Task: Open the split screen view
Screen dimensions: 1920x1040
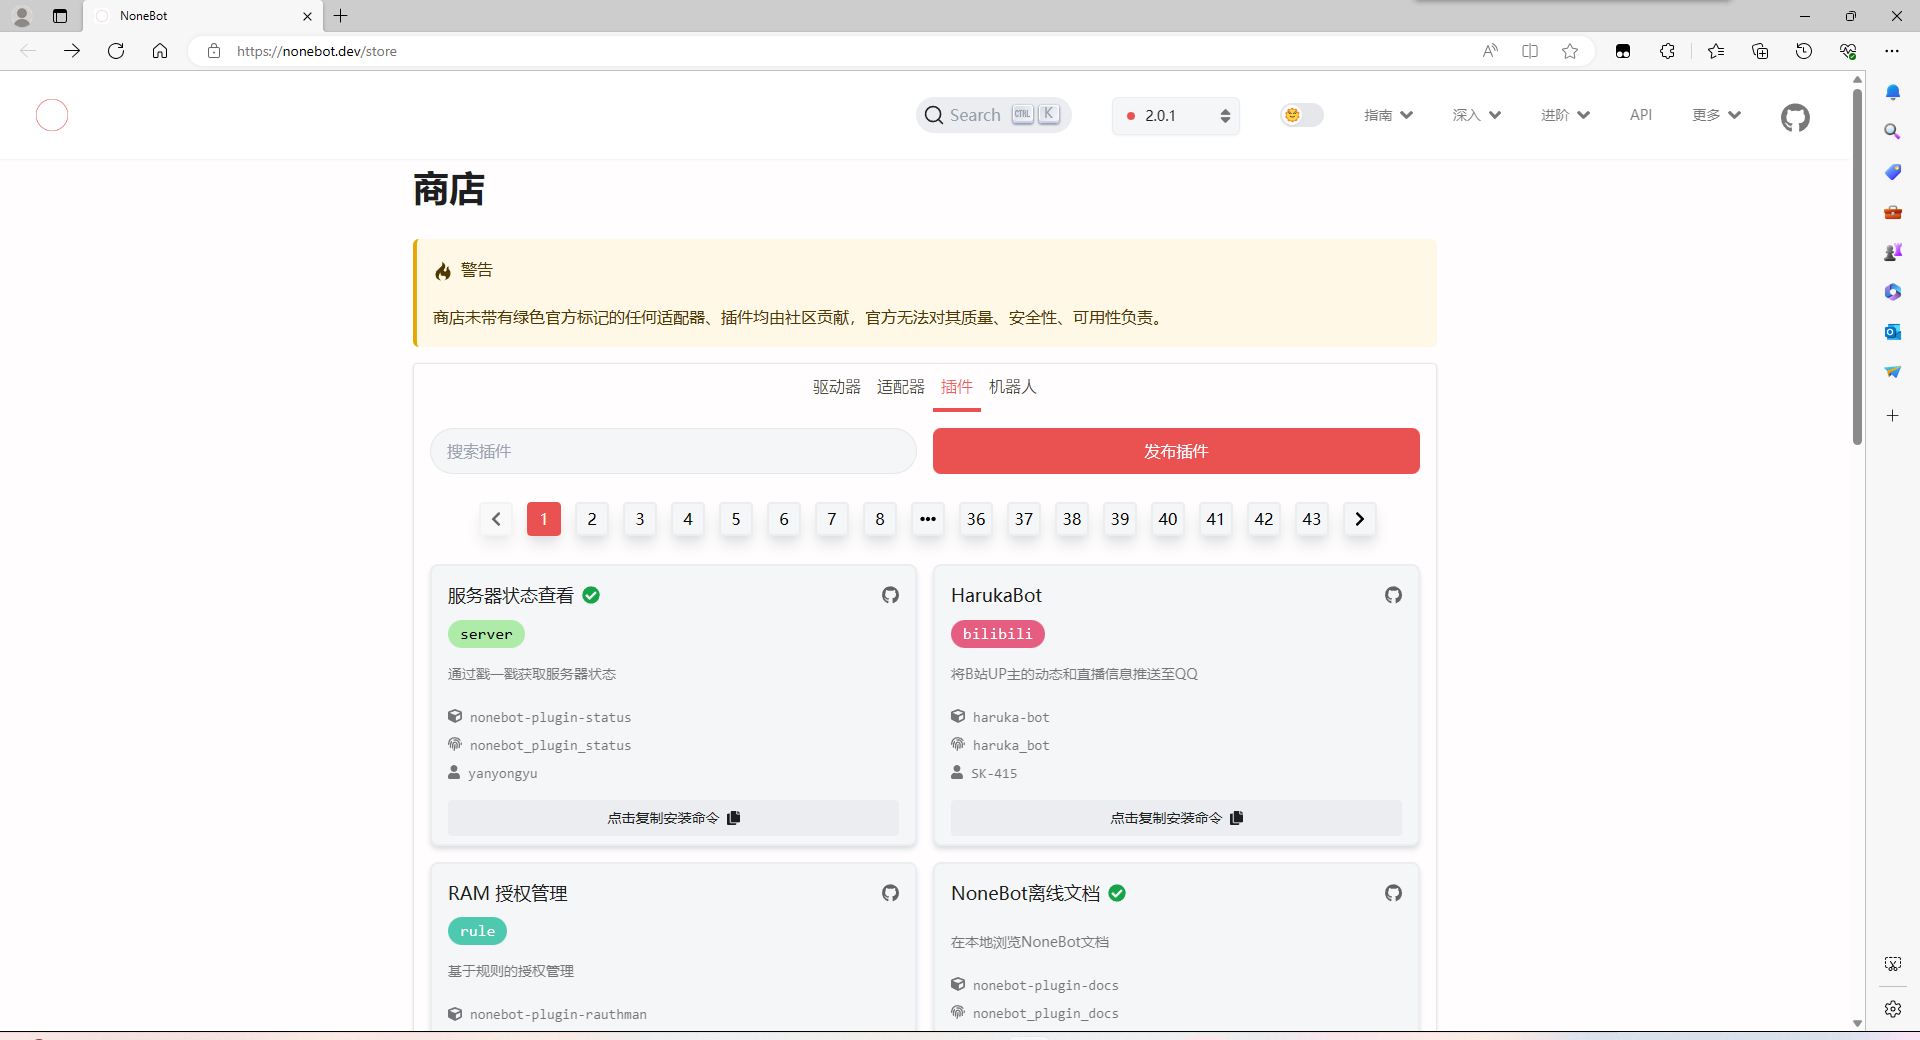Action: click(x=1530, y=51)
